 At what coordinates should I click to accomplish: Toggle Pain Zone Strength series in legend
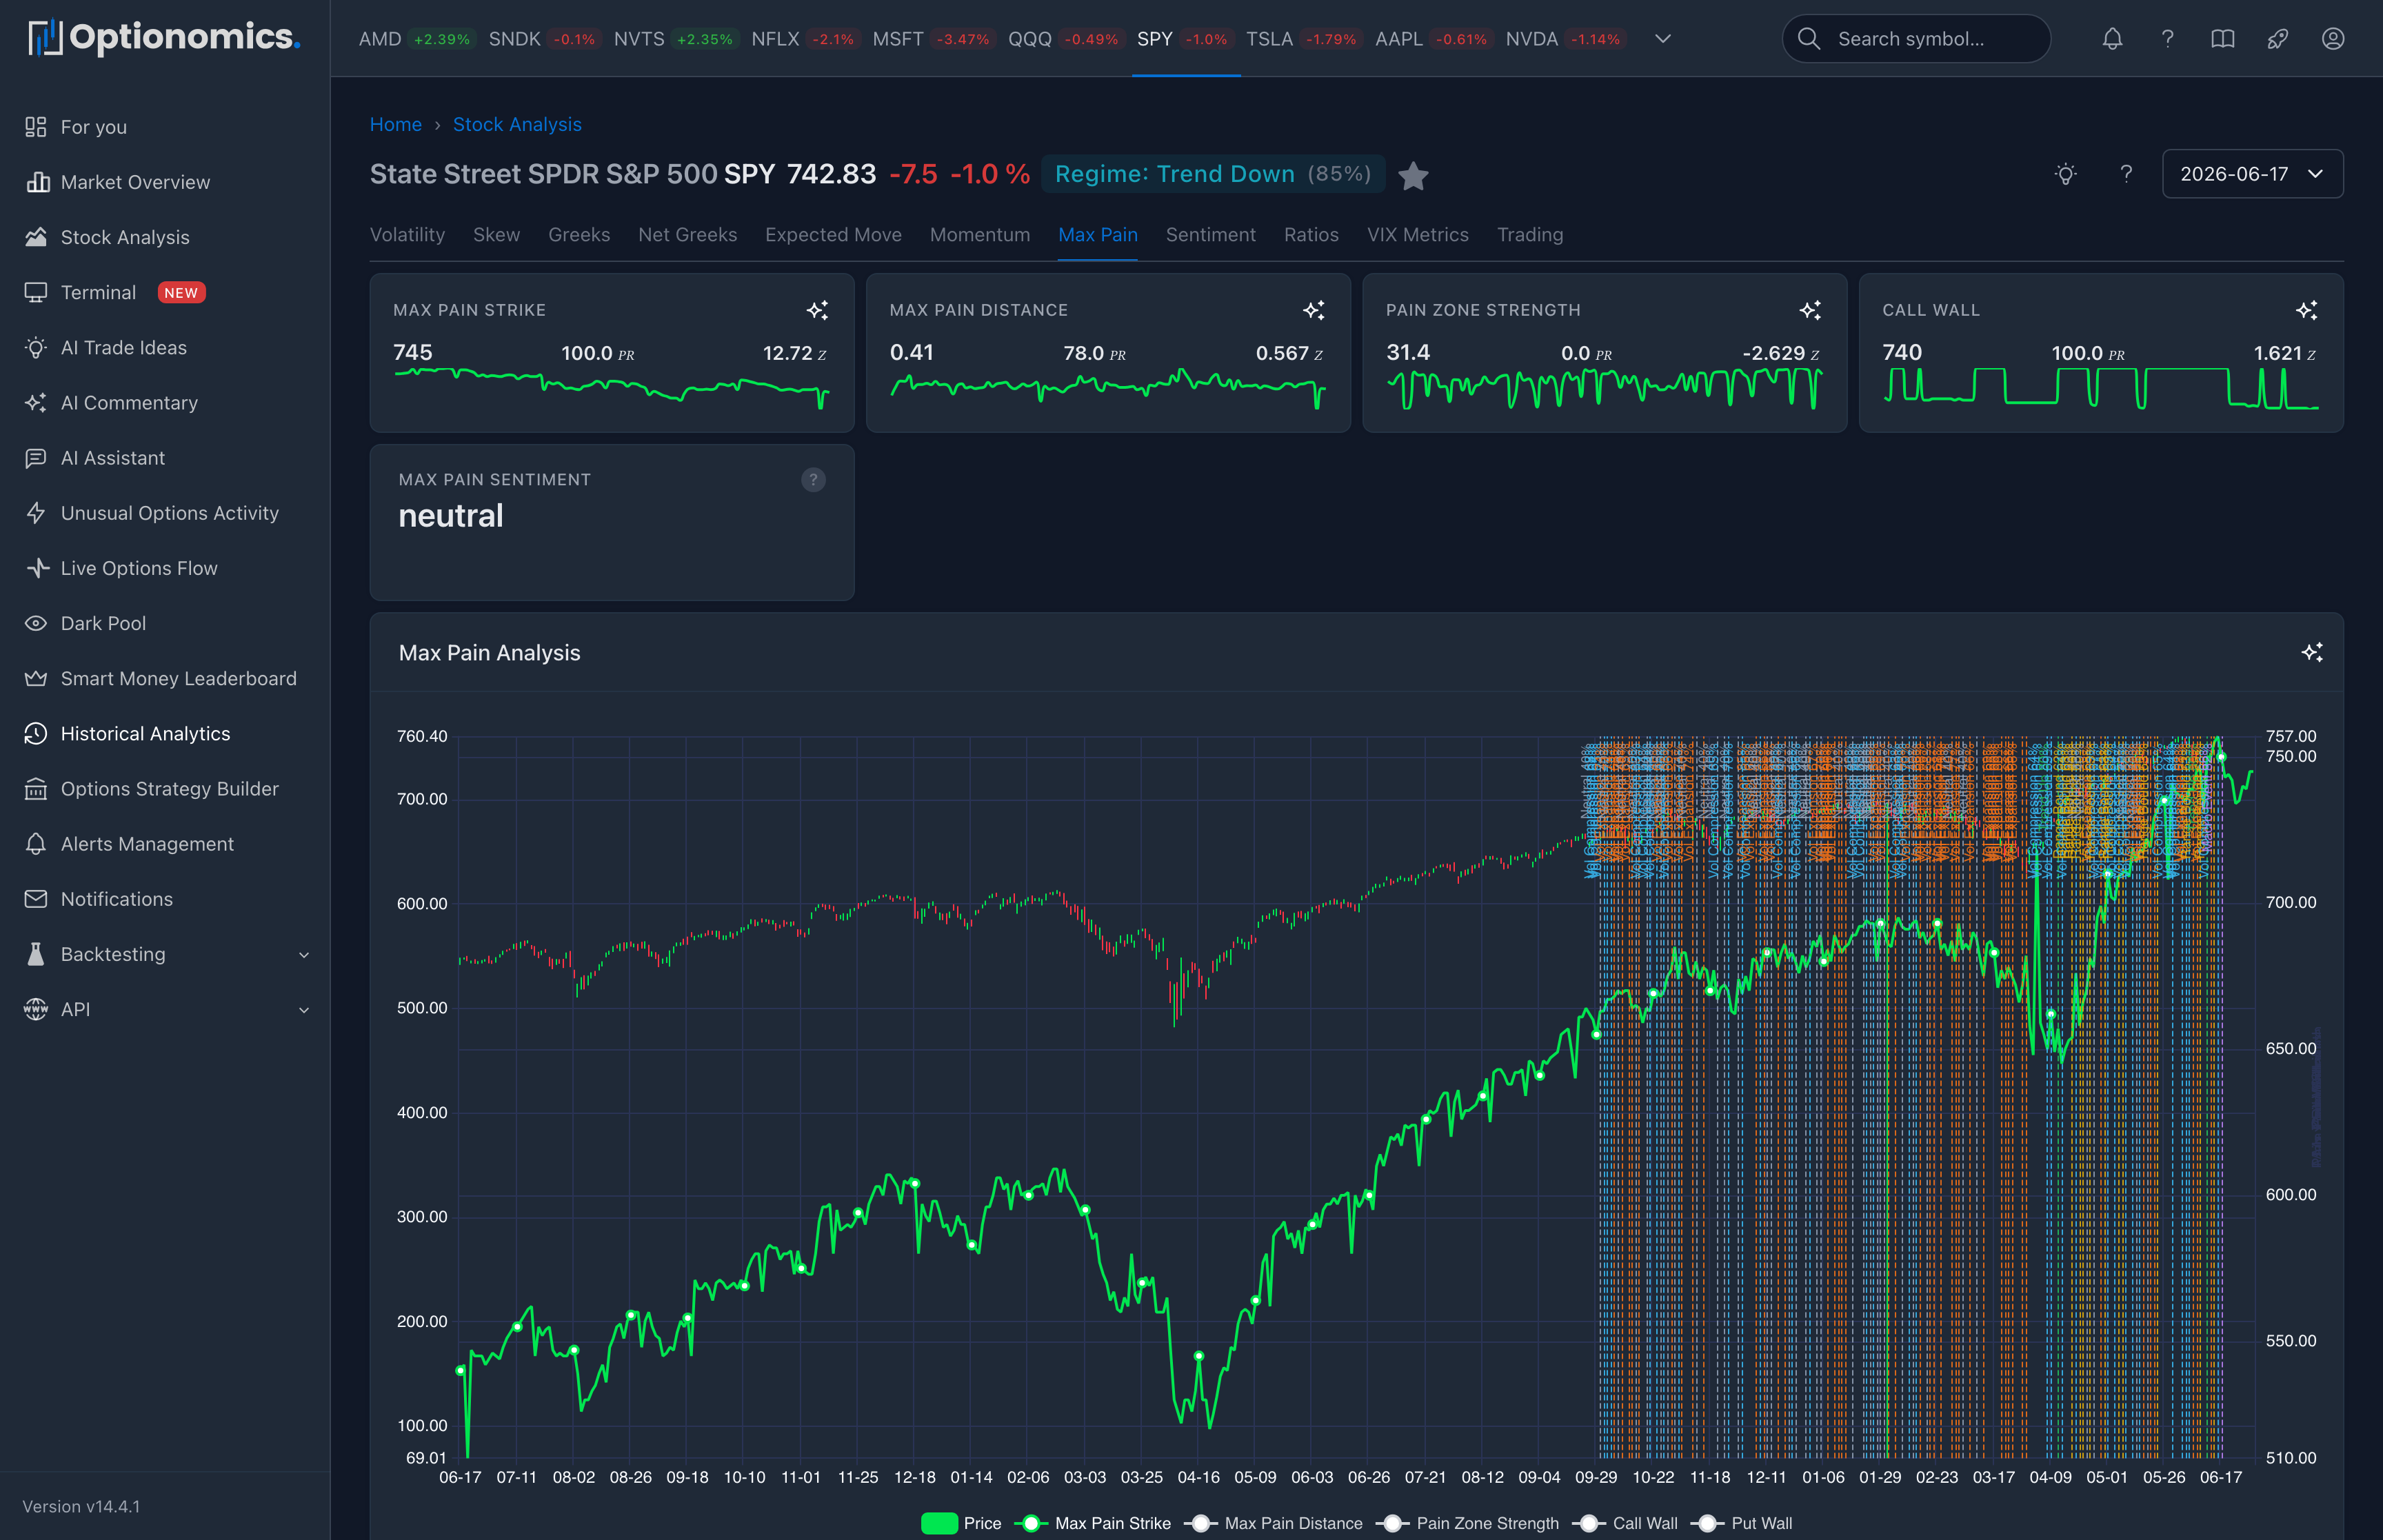(x=1467, y=1523)
